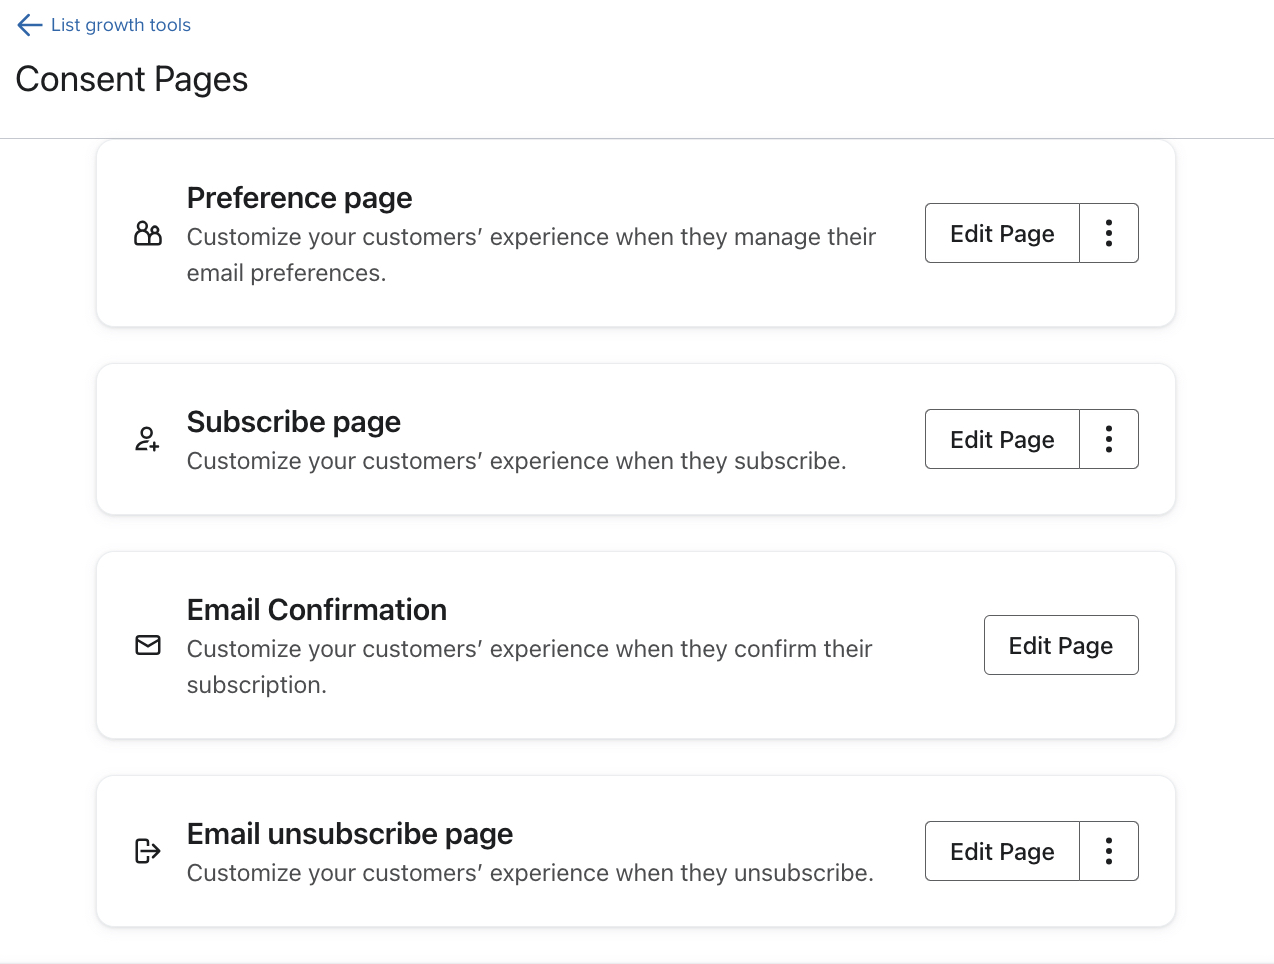Viewport: 1274px width, 964px height.
Task: Click the Preference page people icon
Action: [x=147, y=233]
